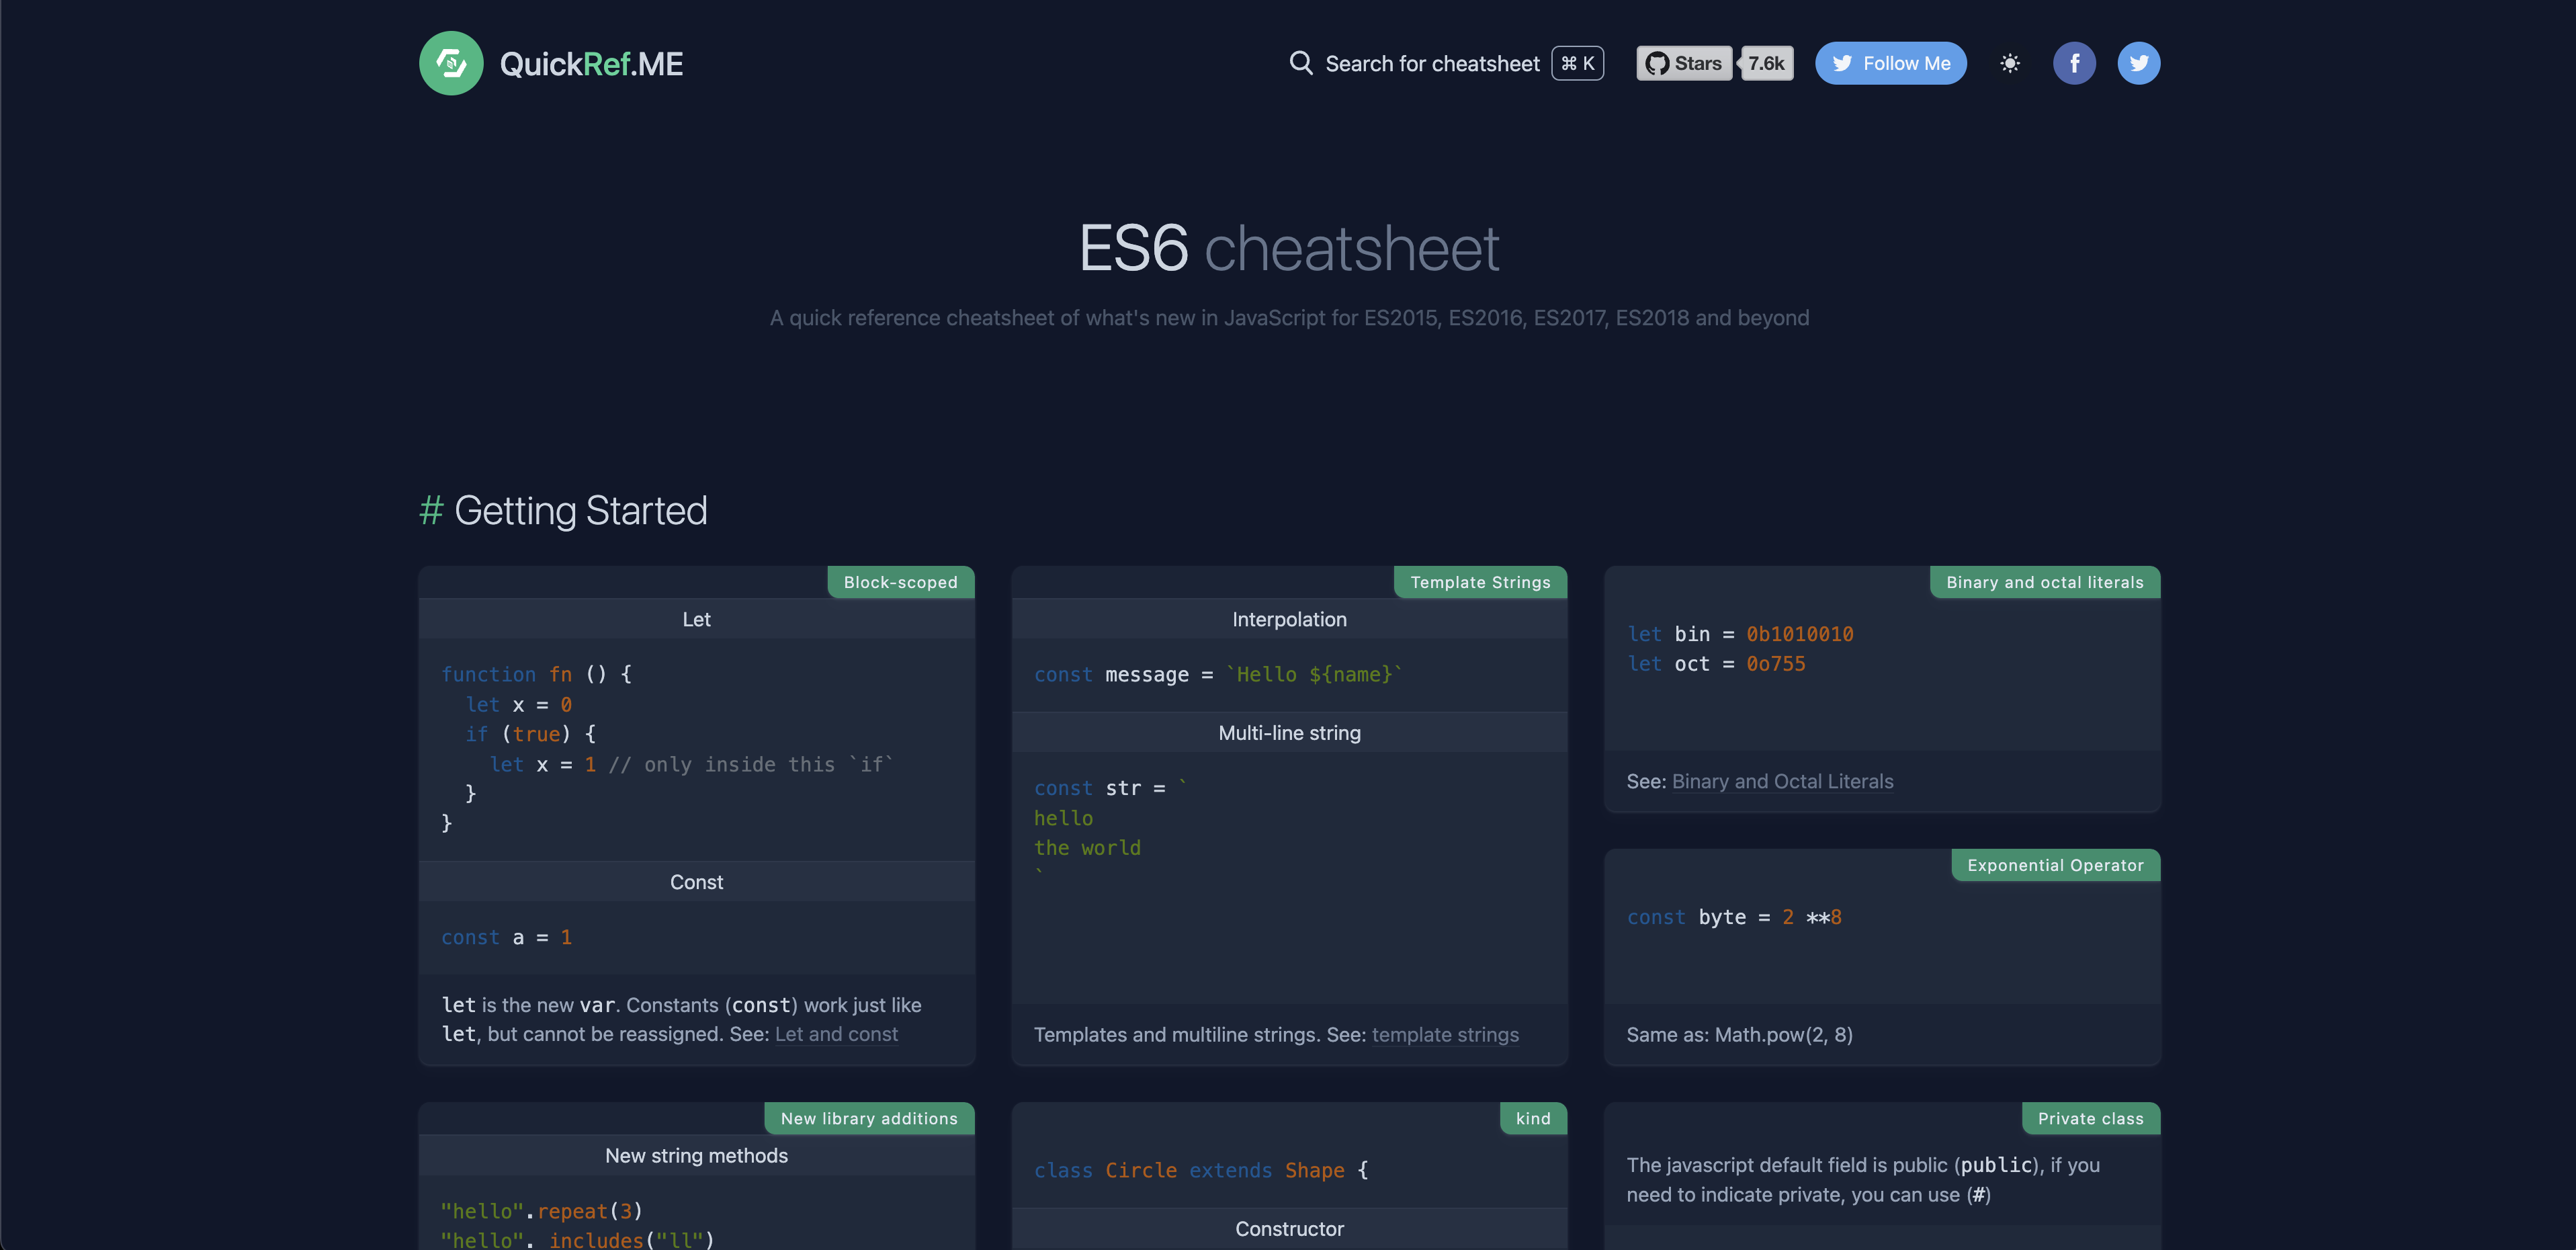Open the QuickRef.ME home title link
2576x1250 pixels.
pos(591,64)
